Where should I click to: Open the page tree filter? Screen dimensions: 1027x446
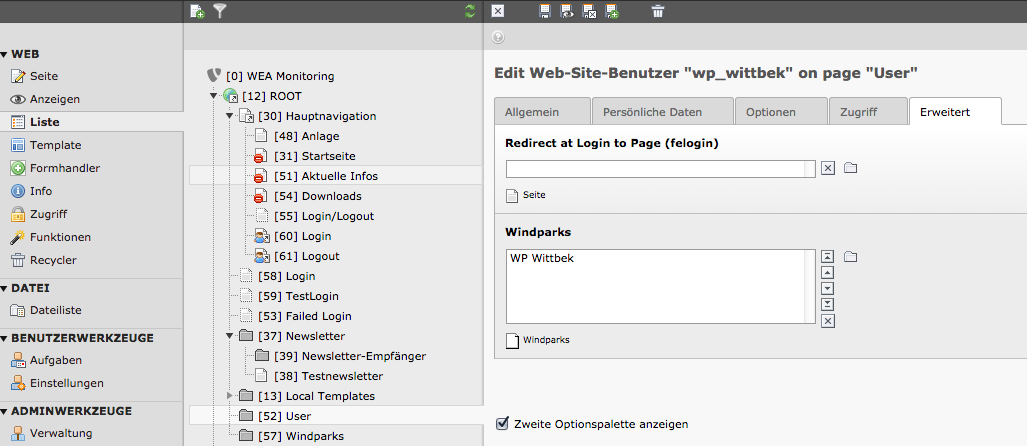[220, 12]
